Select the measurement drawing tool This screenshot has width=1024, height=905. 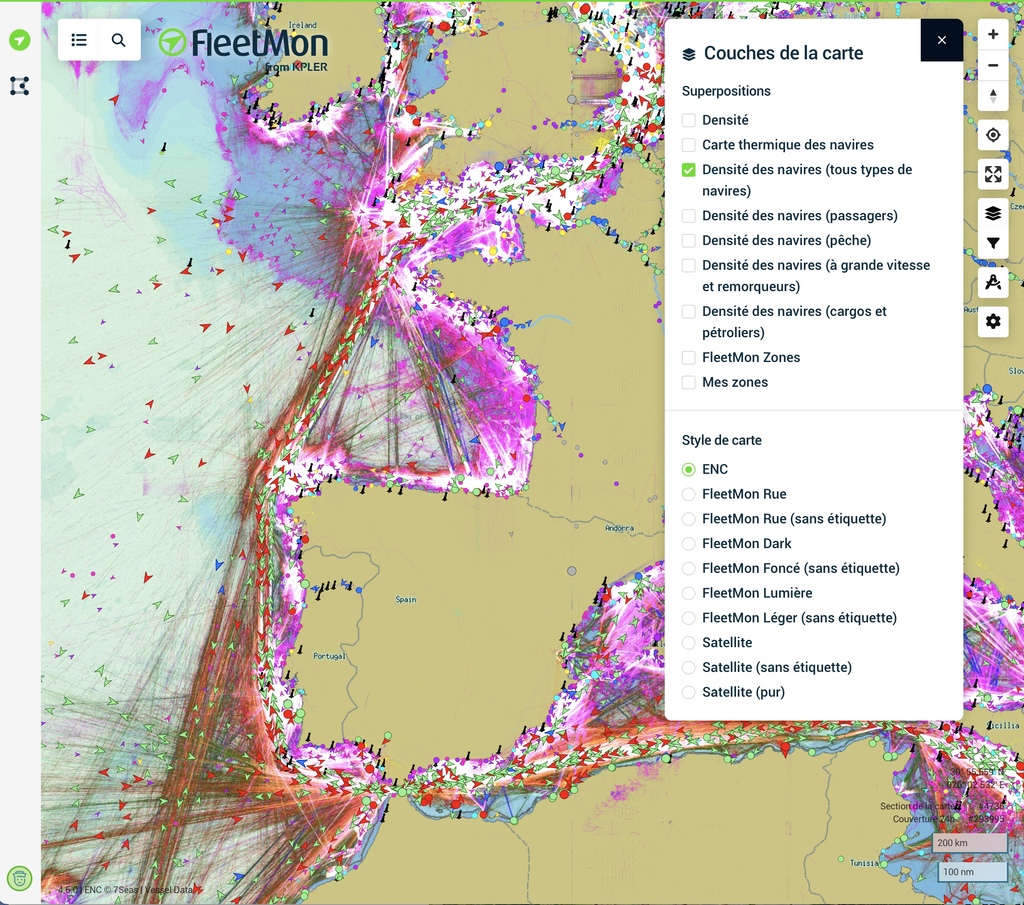tap(992, 283)
